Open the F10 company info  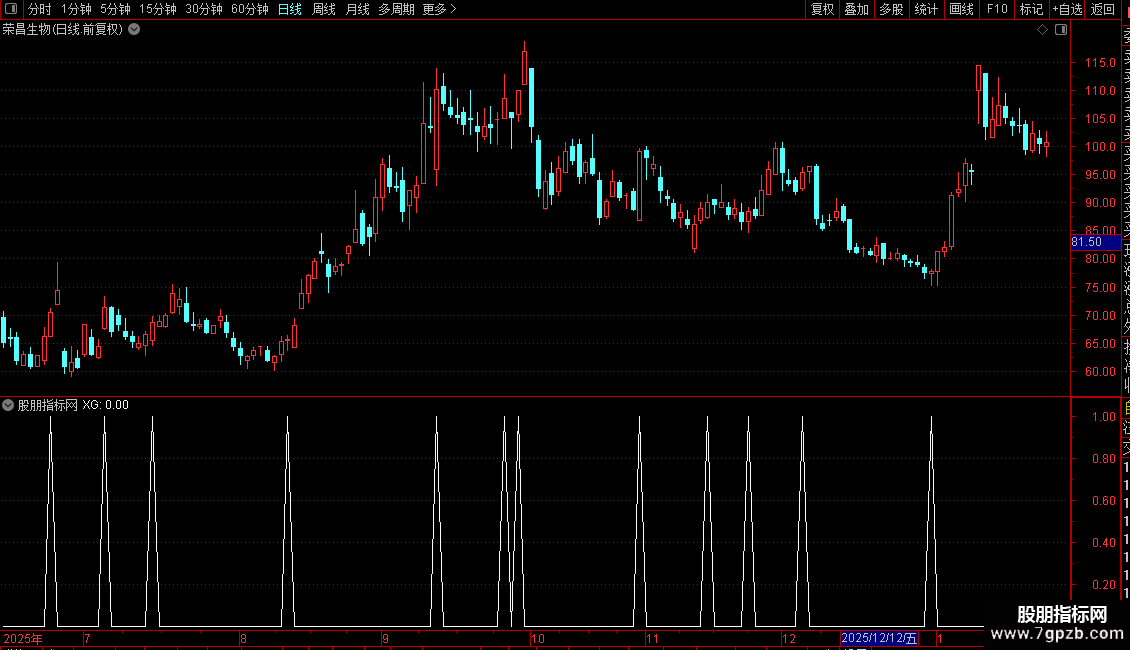click(997, 9)
